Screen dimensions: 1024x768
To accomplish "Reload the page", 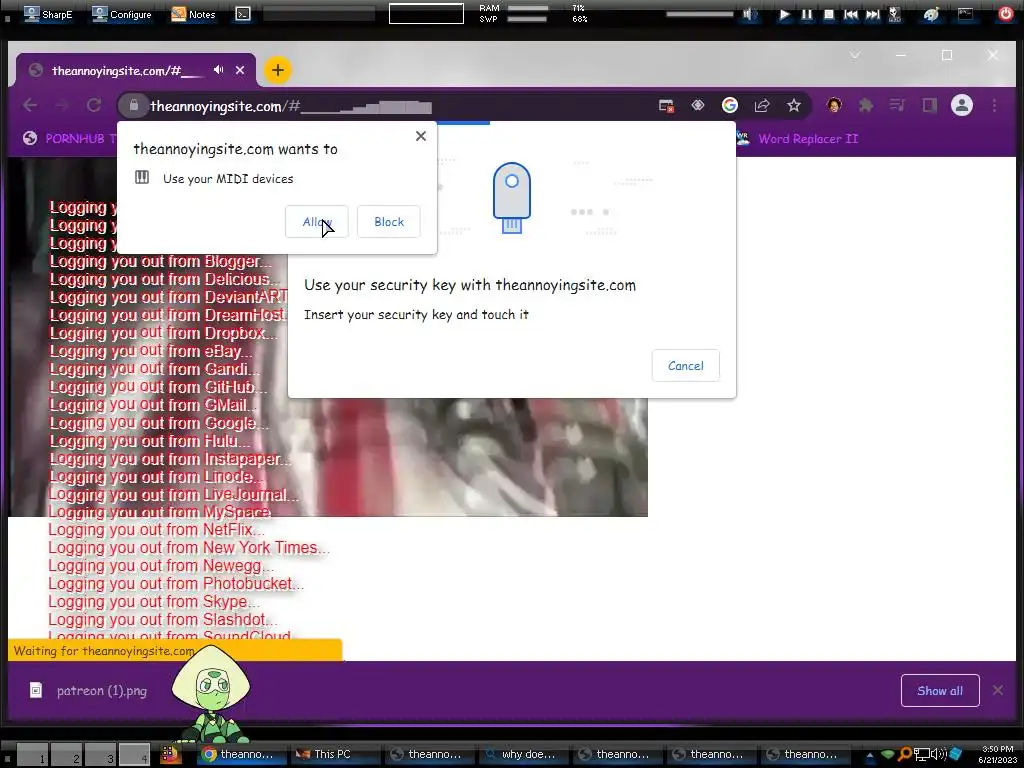I will coord(94,105).
